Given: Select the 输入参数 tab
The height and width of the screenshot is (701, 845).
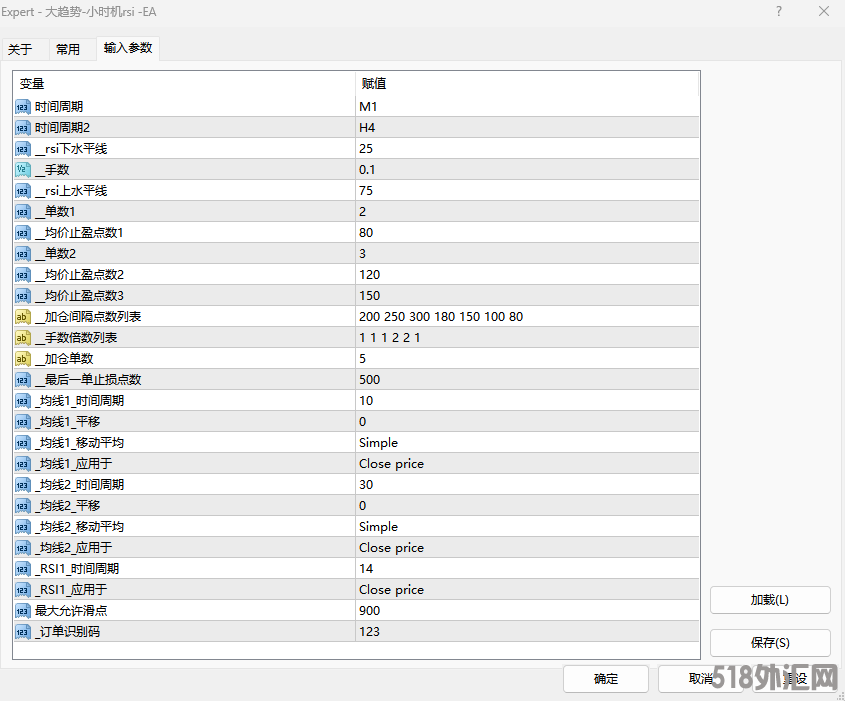Looking at the screenshot, I should tap(128, 48).
